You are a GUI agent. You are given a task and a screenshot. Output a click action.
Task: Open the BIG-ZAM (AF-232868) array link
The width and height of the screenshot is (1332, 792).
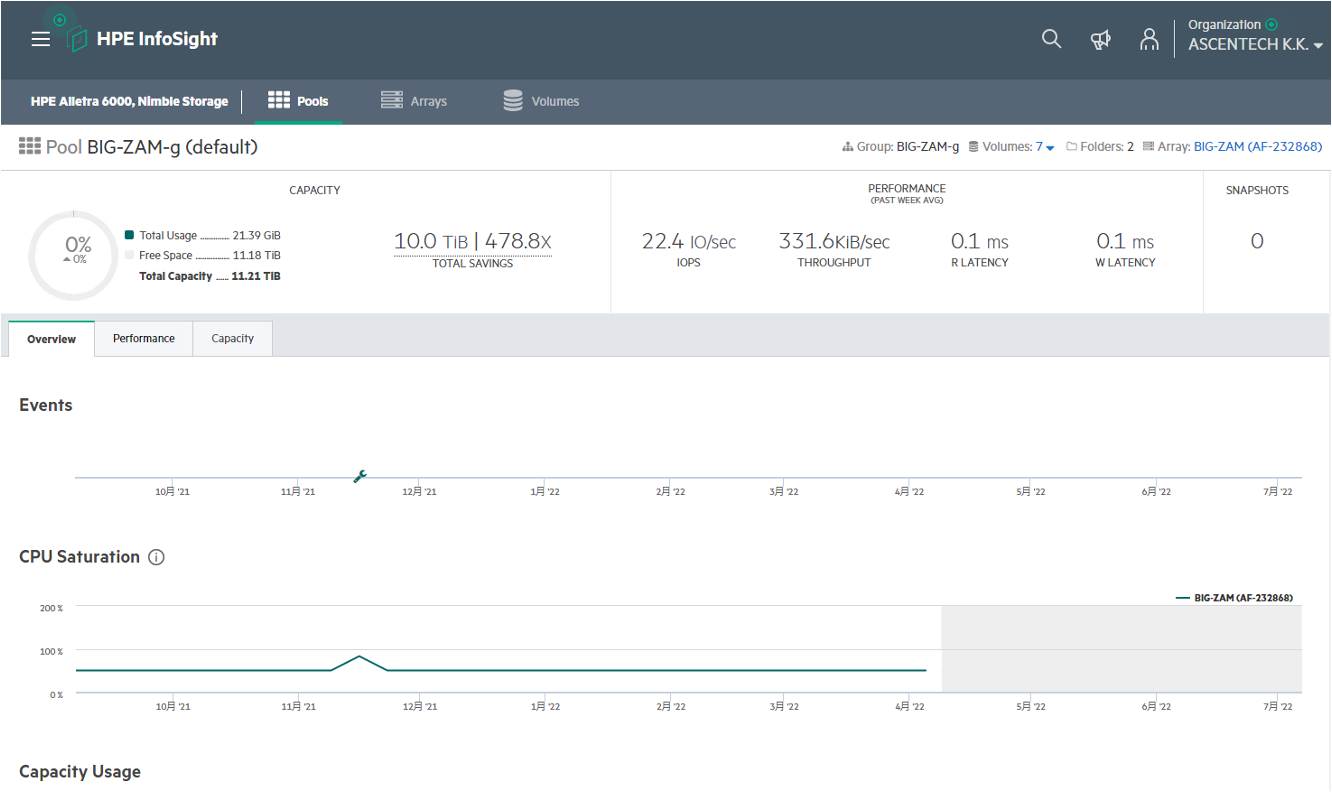coord(1258,147)
